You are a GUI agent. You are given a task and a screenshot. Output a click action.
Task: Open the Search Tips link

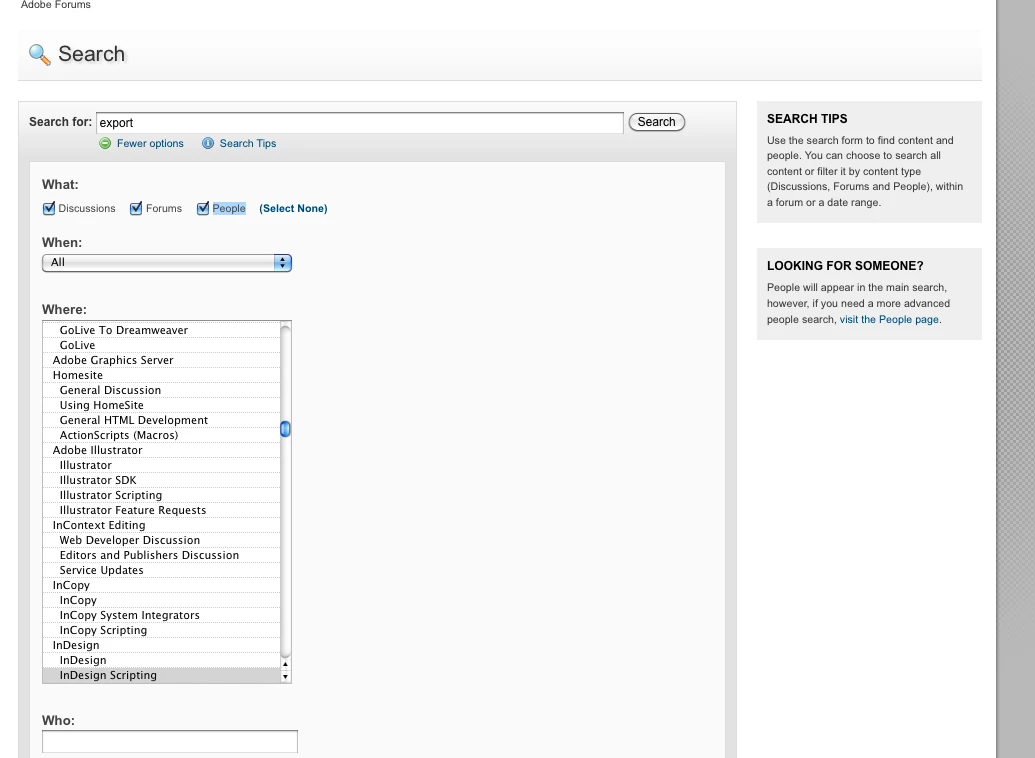(248, 143)
